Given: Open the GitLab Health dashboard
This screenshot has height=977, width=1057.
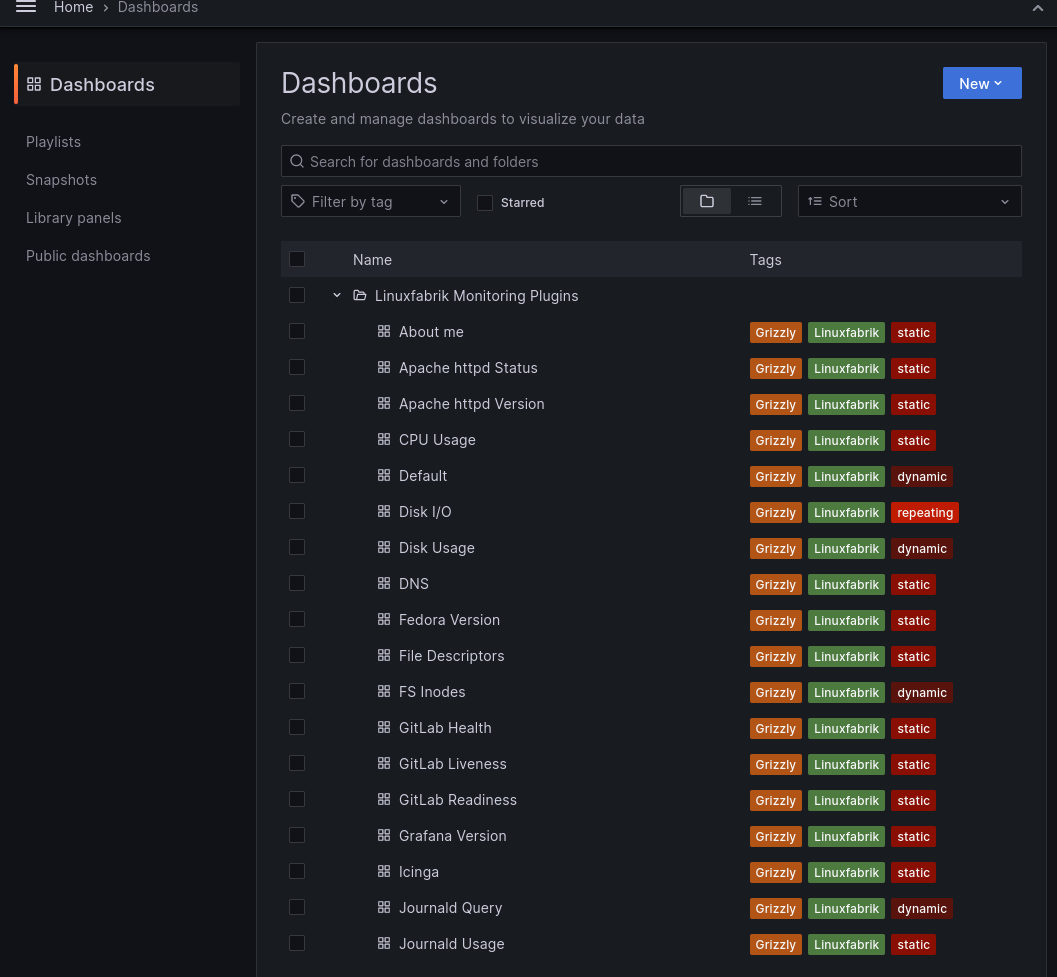Looking at the screenshot, I should [x=445, y=728].
